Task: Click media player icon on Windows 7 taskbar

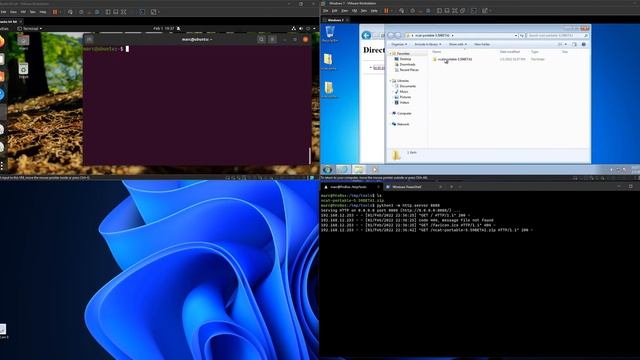Action: (374, 169)
